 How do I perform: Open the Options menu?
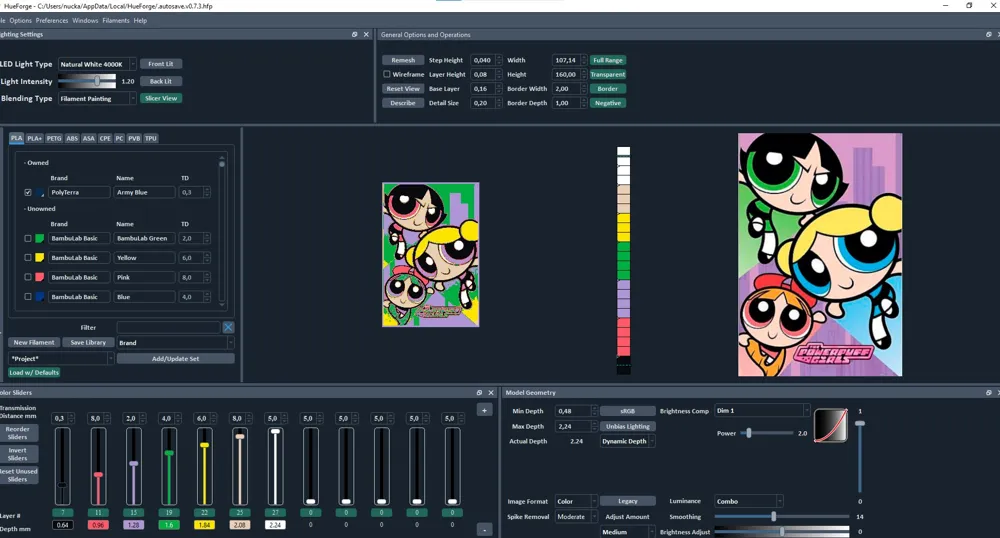pyautogui.click(x=20, y=20)
